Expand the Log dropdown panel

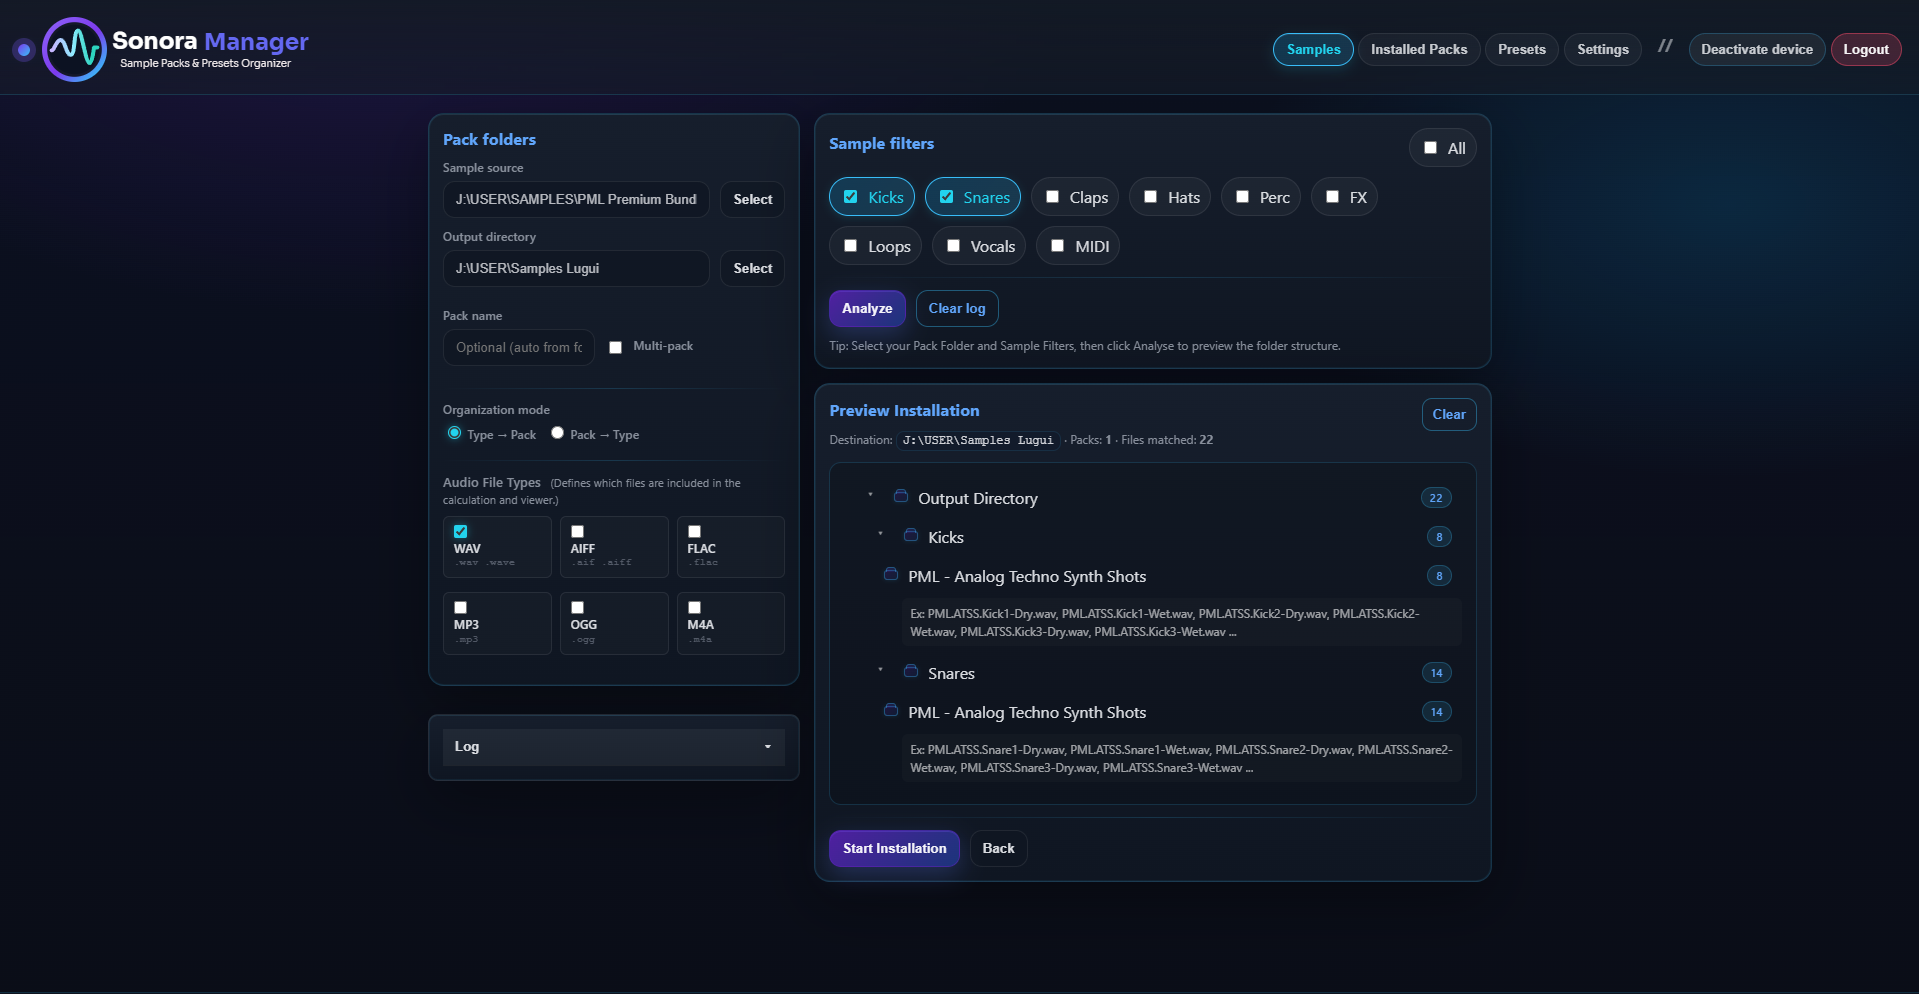pos(613,747)
